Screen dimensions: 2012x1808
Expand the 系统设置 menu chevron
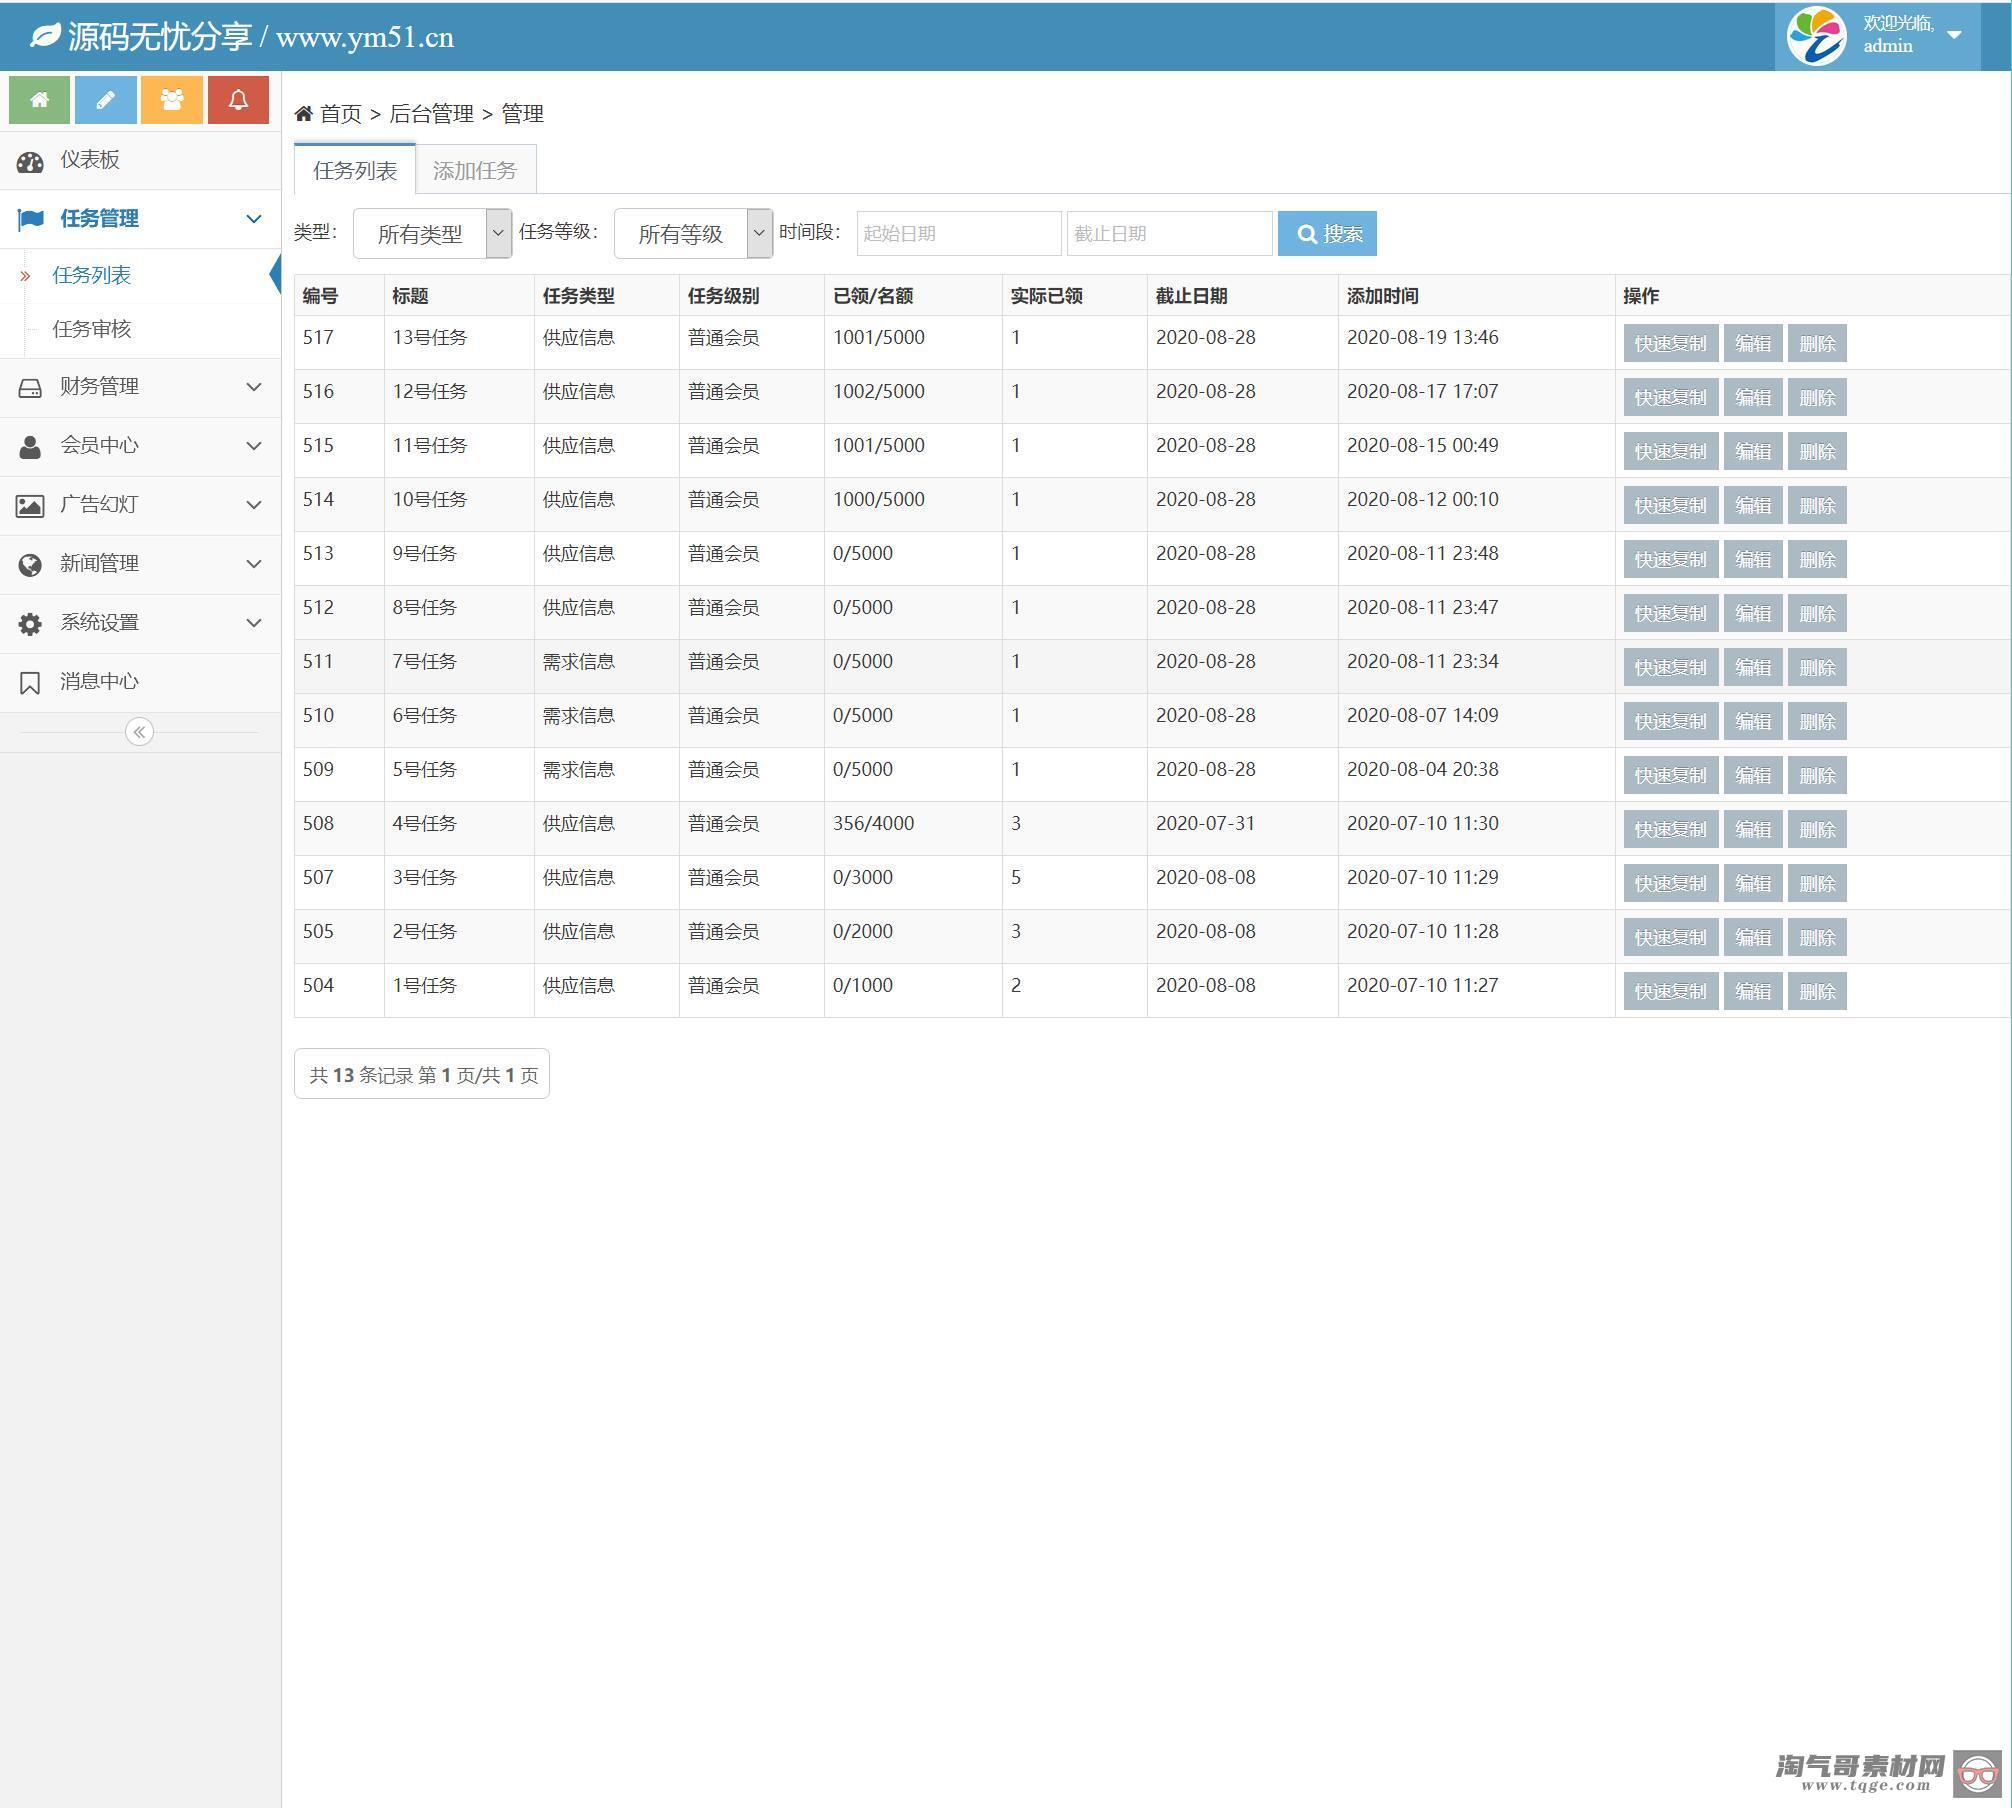[254, 622]
